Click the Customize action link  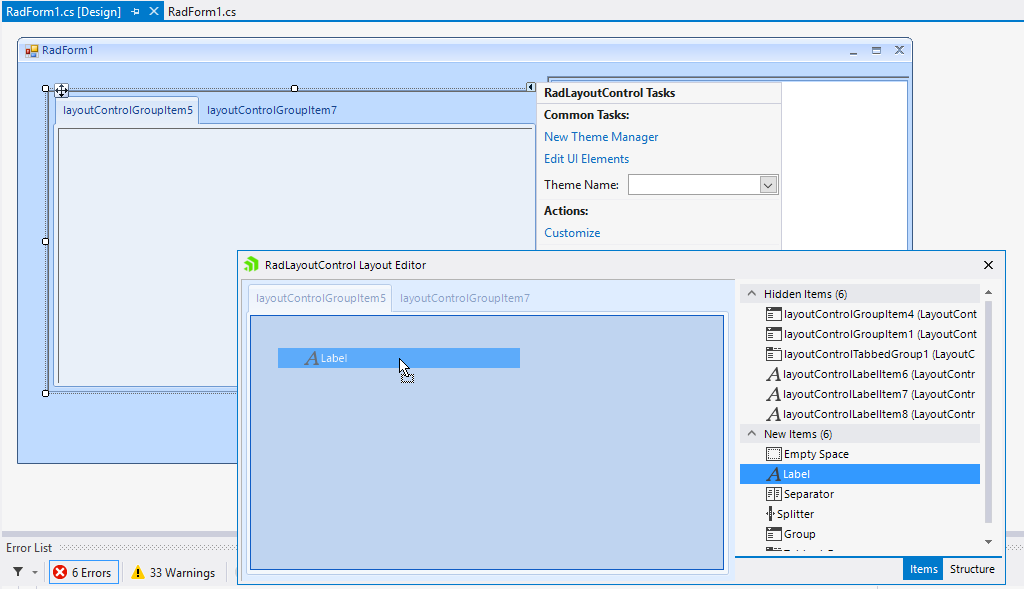point(572,233)
